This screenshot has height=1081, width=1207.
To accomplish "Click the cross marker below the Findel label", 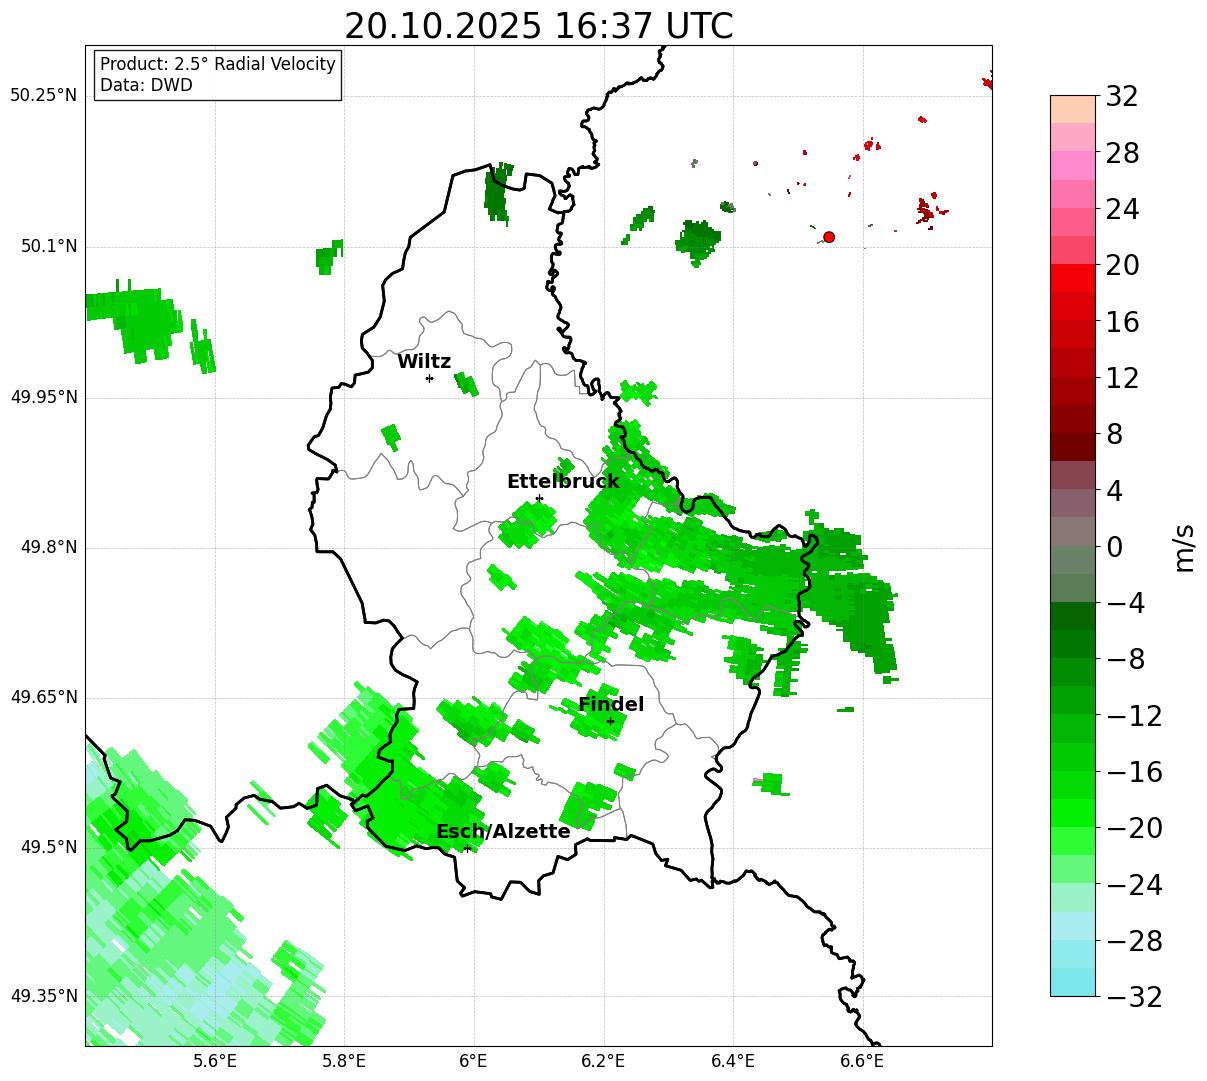I will (610, 721).
